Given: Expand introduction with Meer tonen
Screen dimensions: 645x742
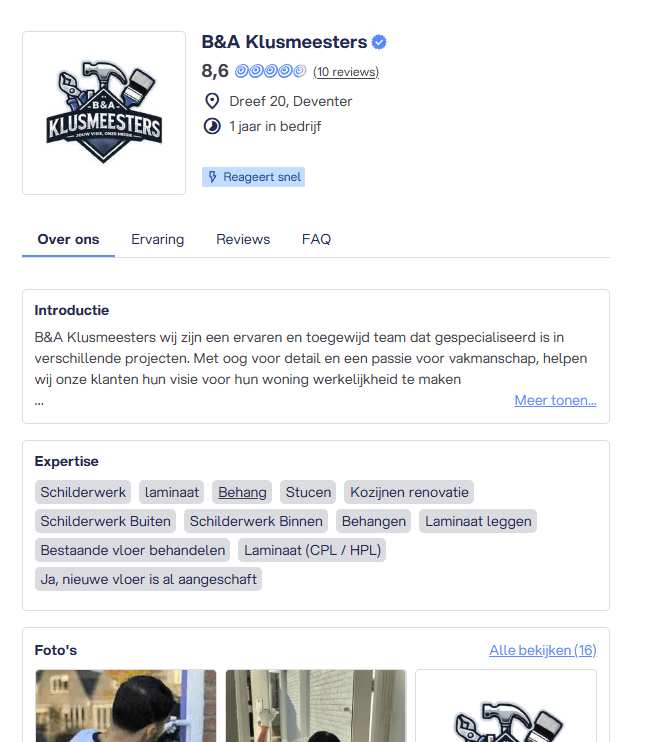Looking at the screenshot, I should (x=556, y=400).
